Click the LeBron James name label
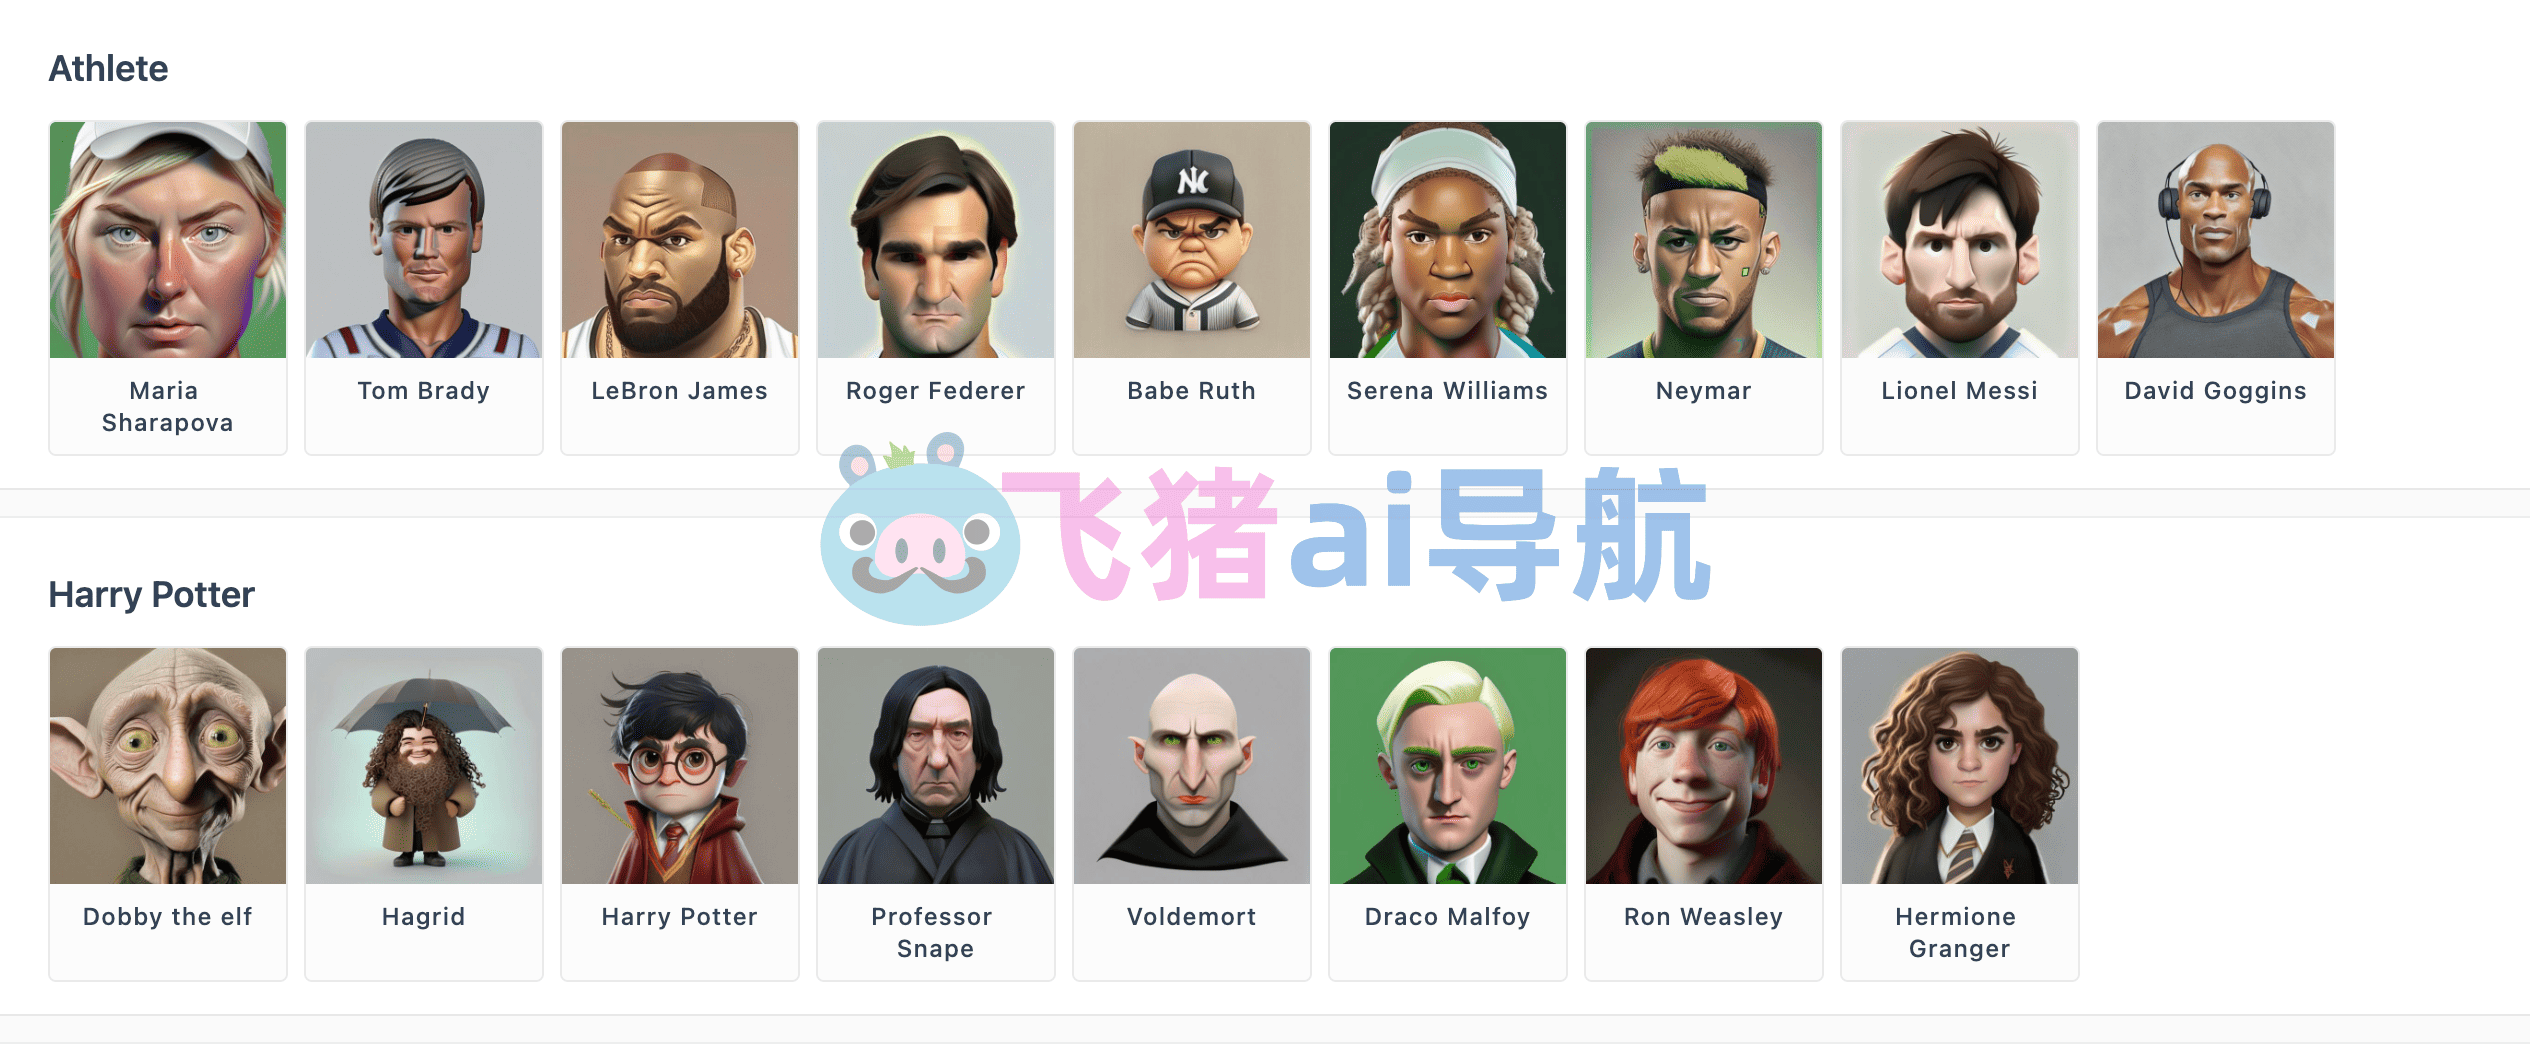2530x1058 pixels. [680, 391]
